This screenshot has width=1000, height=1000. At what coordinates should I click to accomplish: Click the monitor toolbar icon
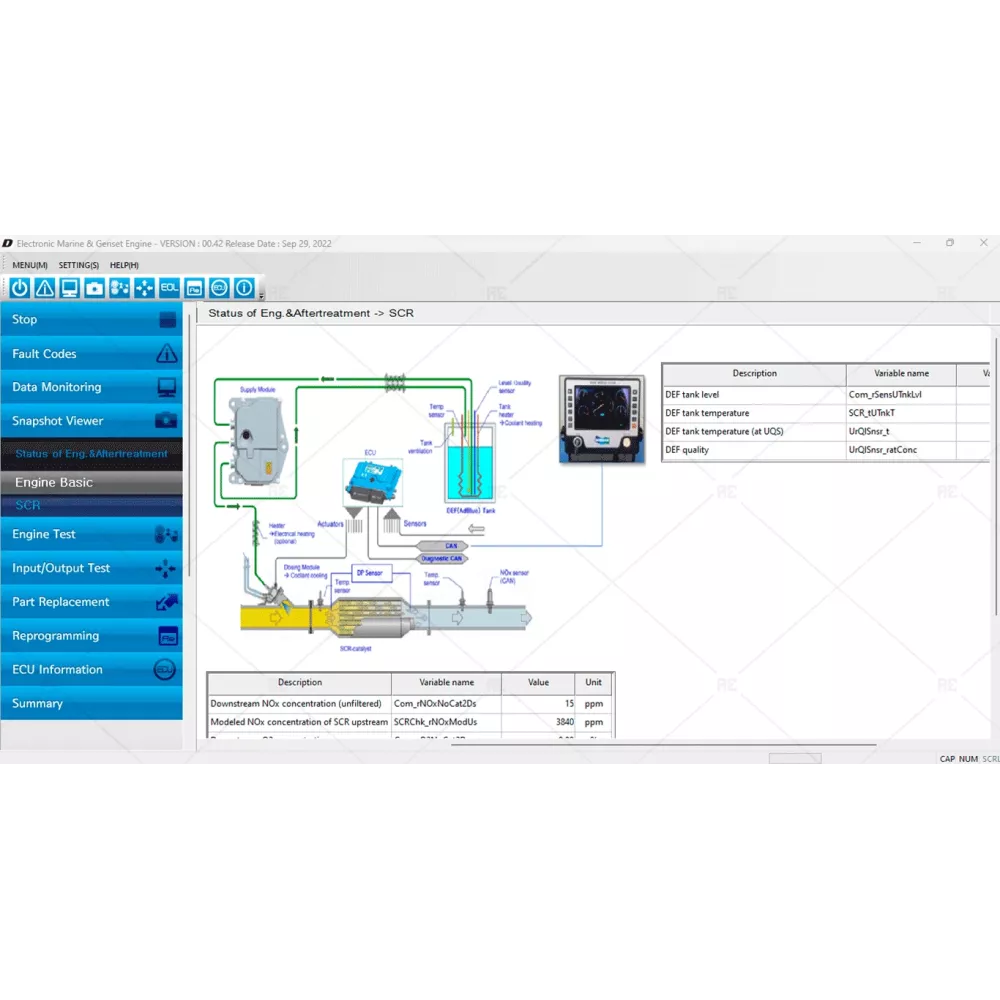coord(69,288)
